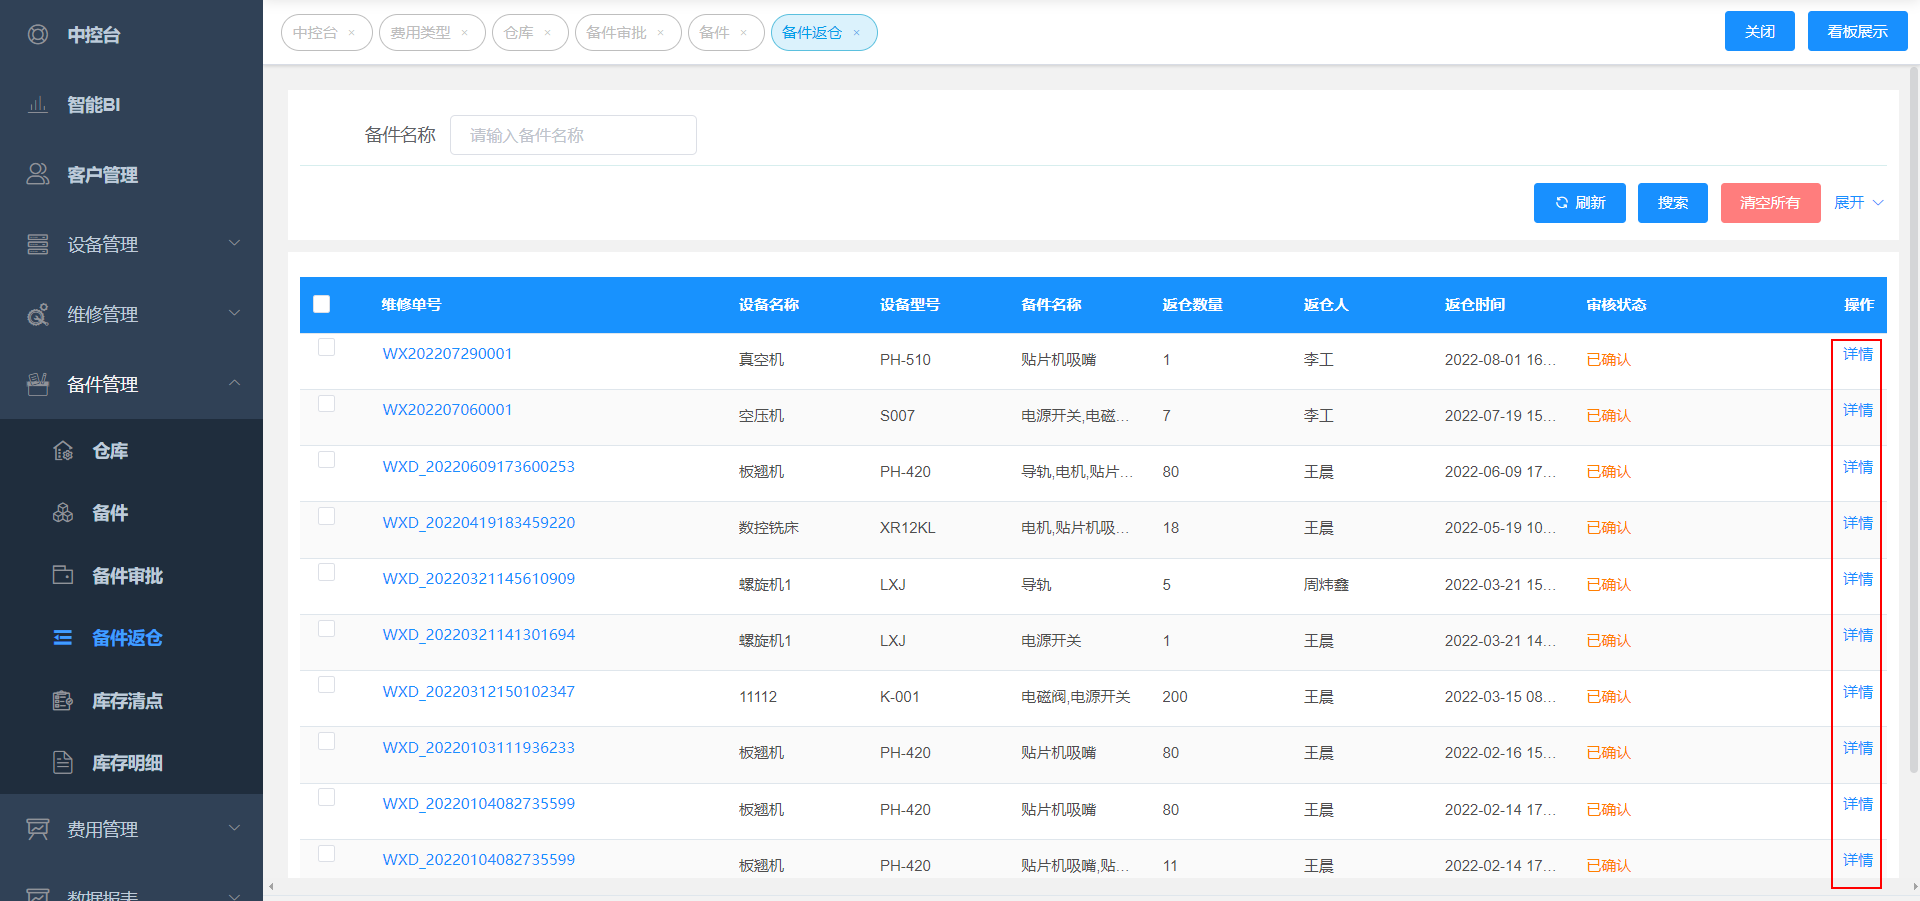Click the 备件审批 folder icon
This screenshot has height=901, width=1920.
tap(63, 575)
